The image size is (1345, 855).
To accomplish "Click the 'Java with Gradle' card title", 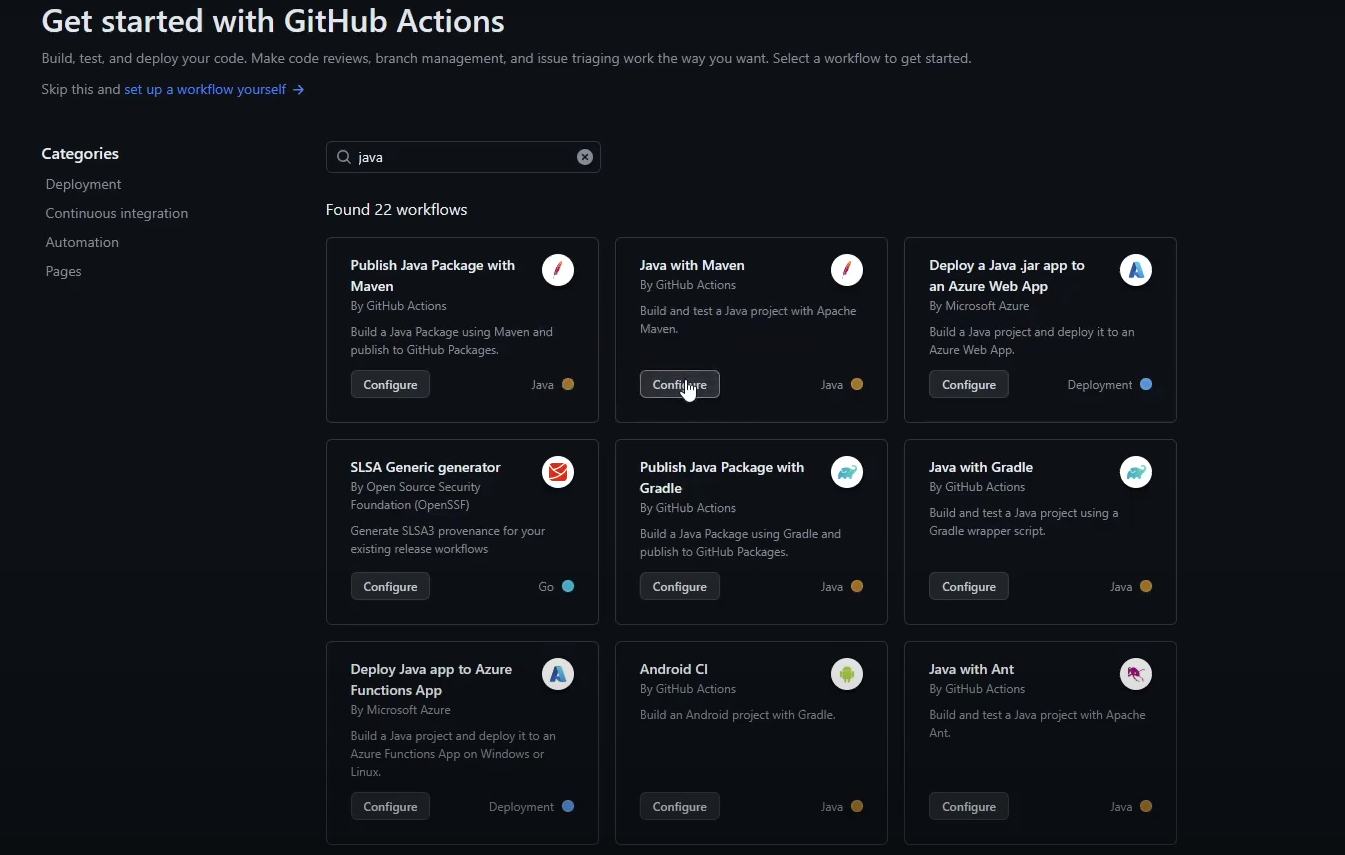I will [x=981, y=467].
